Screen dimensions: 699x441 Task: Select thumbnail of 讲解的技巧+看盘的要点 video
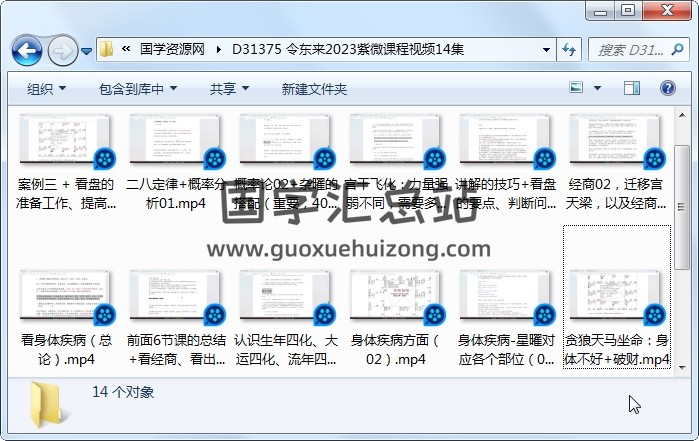(506, 140)
